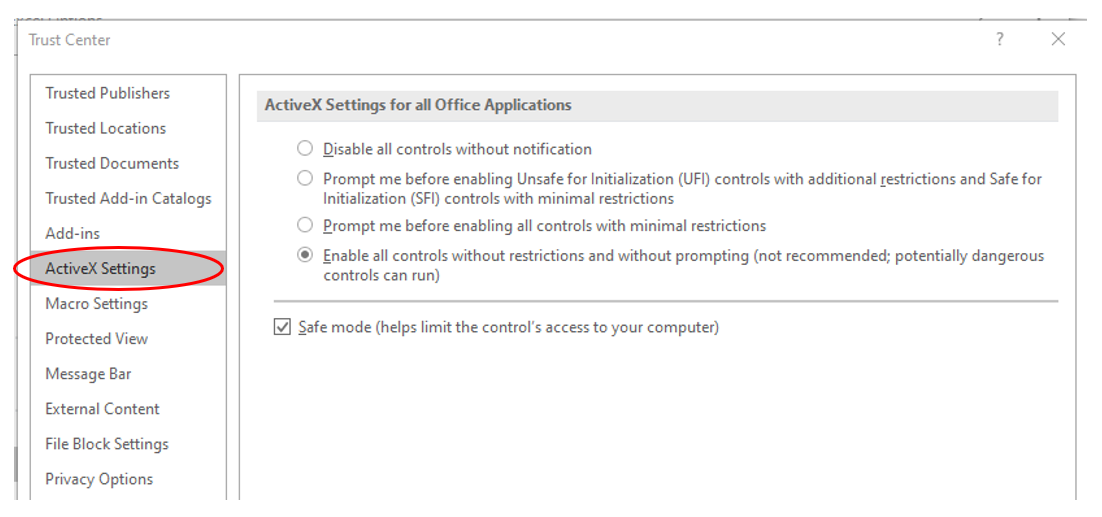Switch to Macro Settings
The image size is (1102, 517).
pyautogui.click(x=97, y=303)
